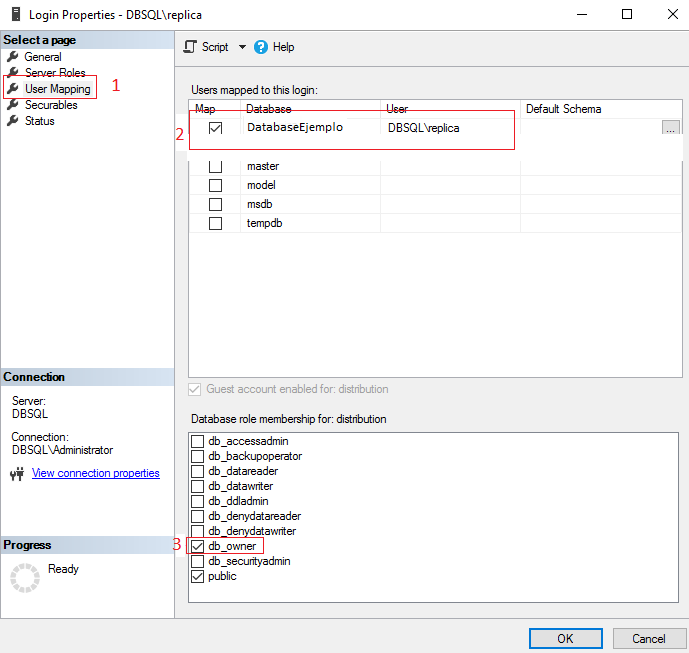Open the Help icon in toolbar
This screenshot has width=689, height=653.
point(261,47)
